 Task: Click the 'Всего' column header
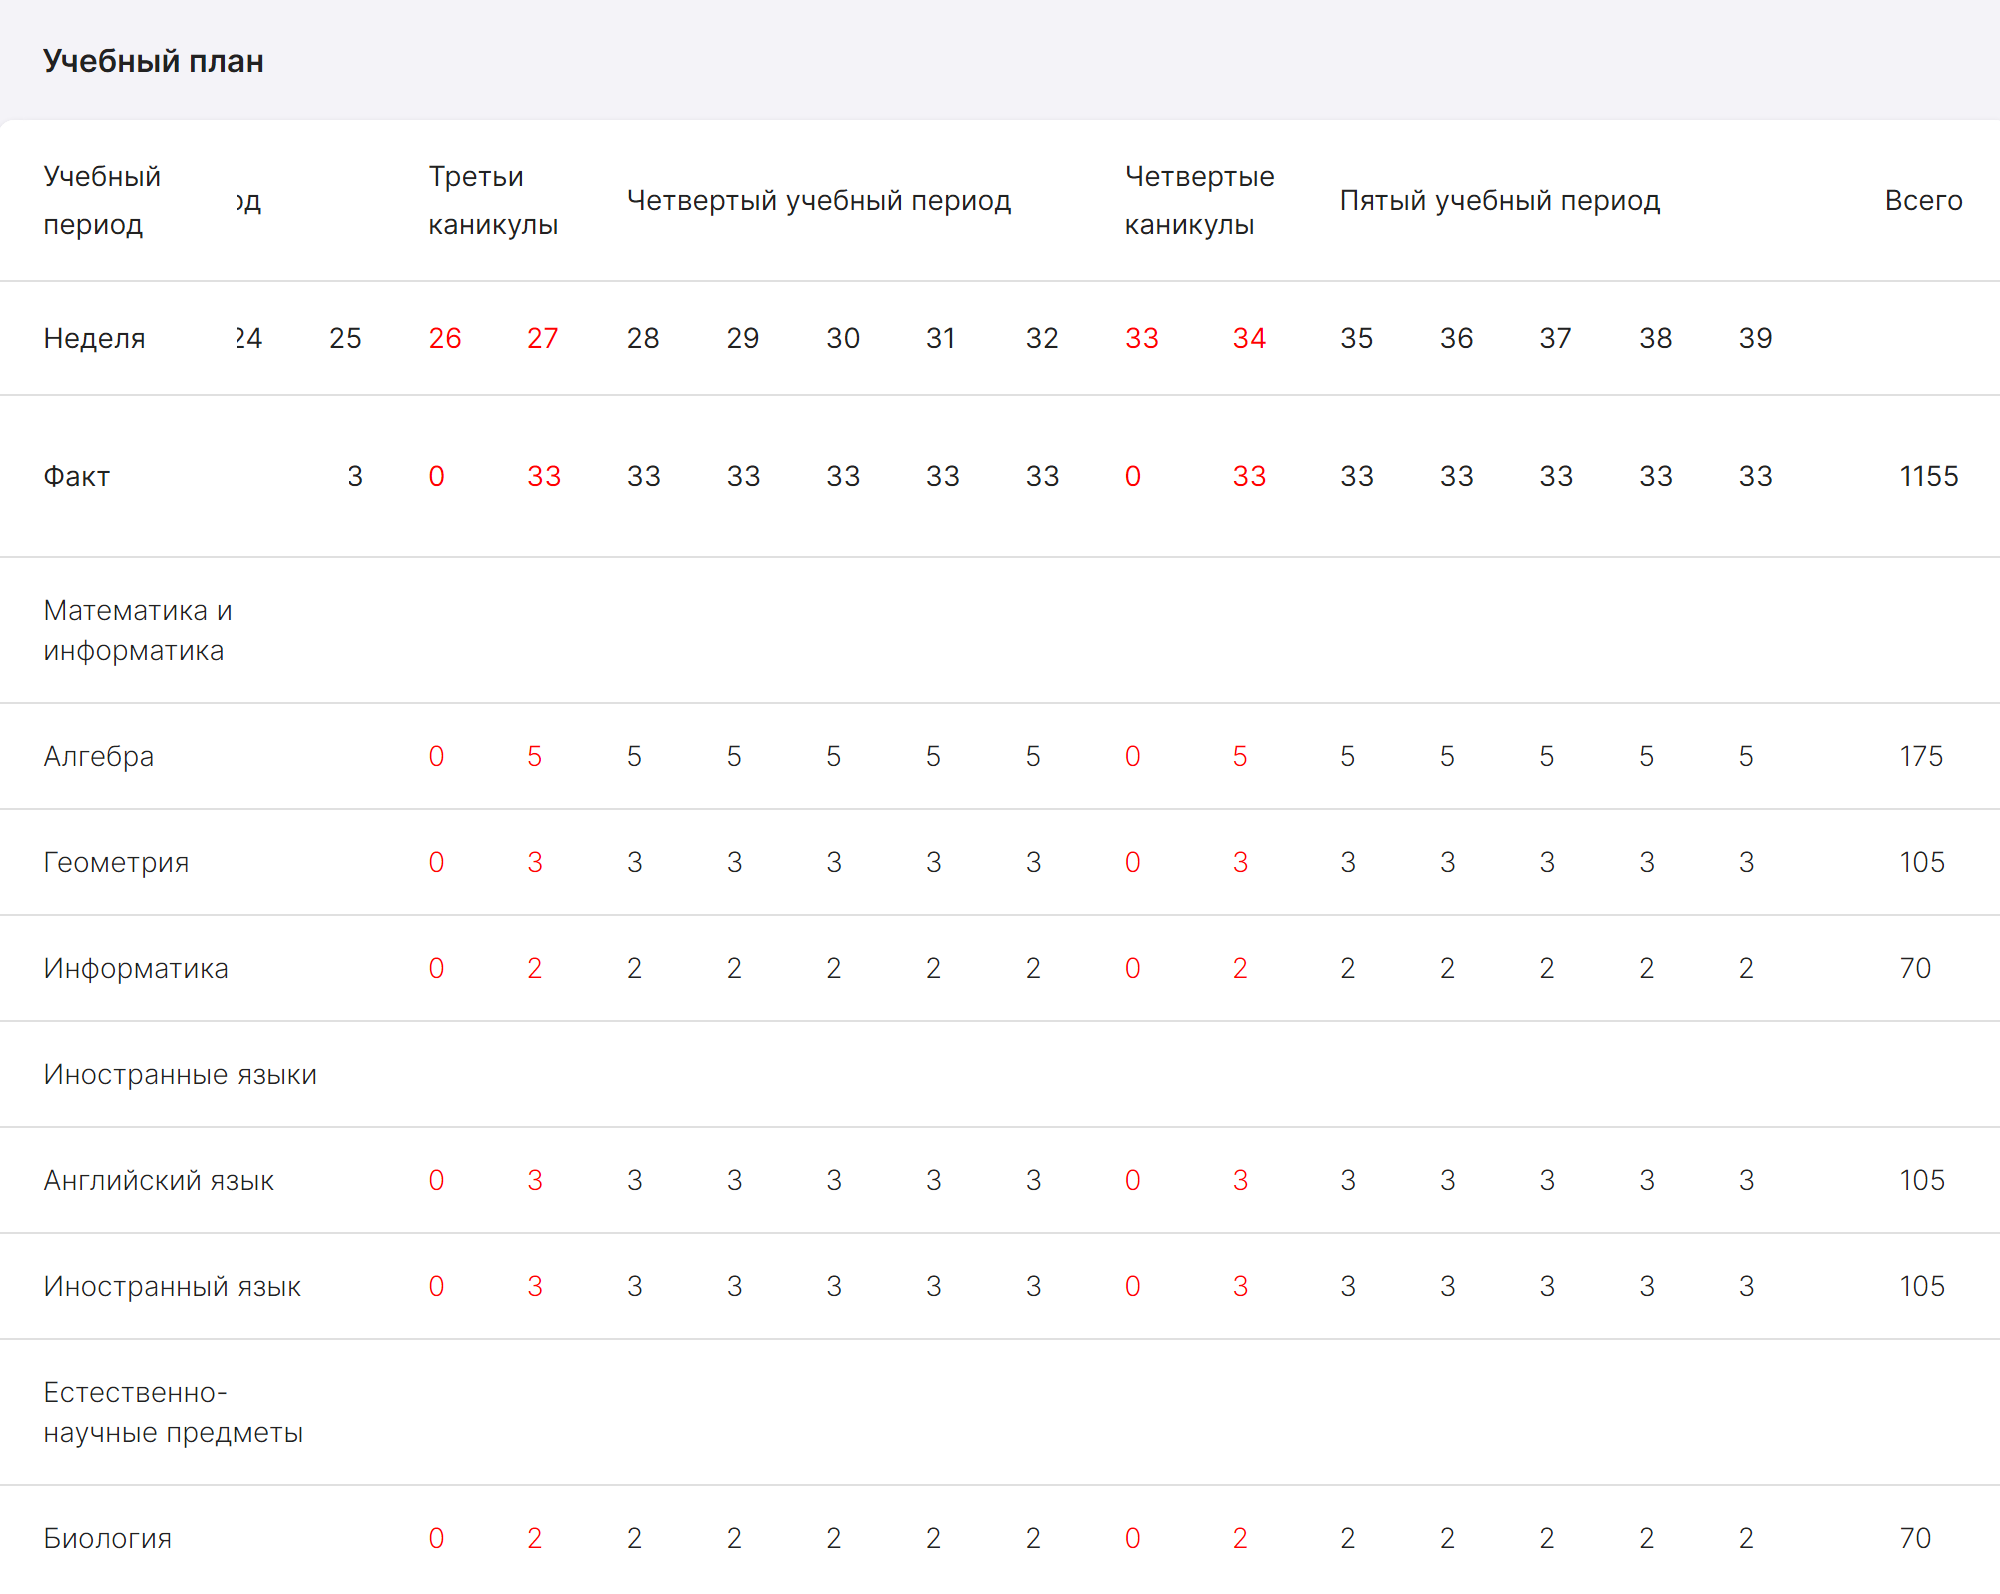[x=1923, y=200]
